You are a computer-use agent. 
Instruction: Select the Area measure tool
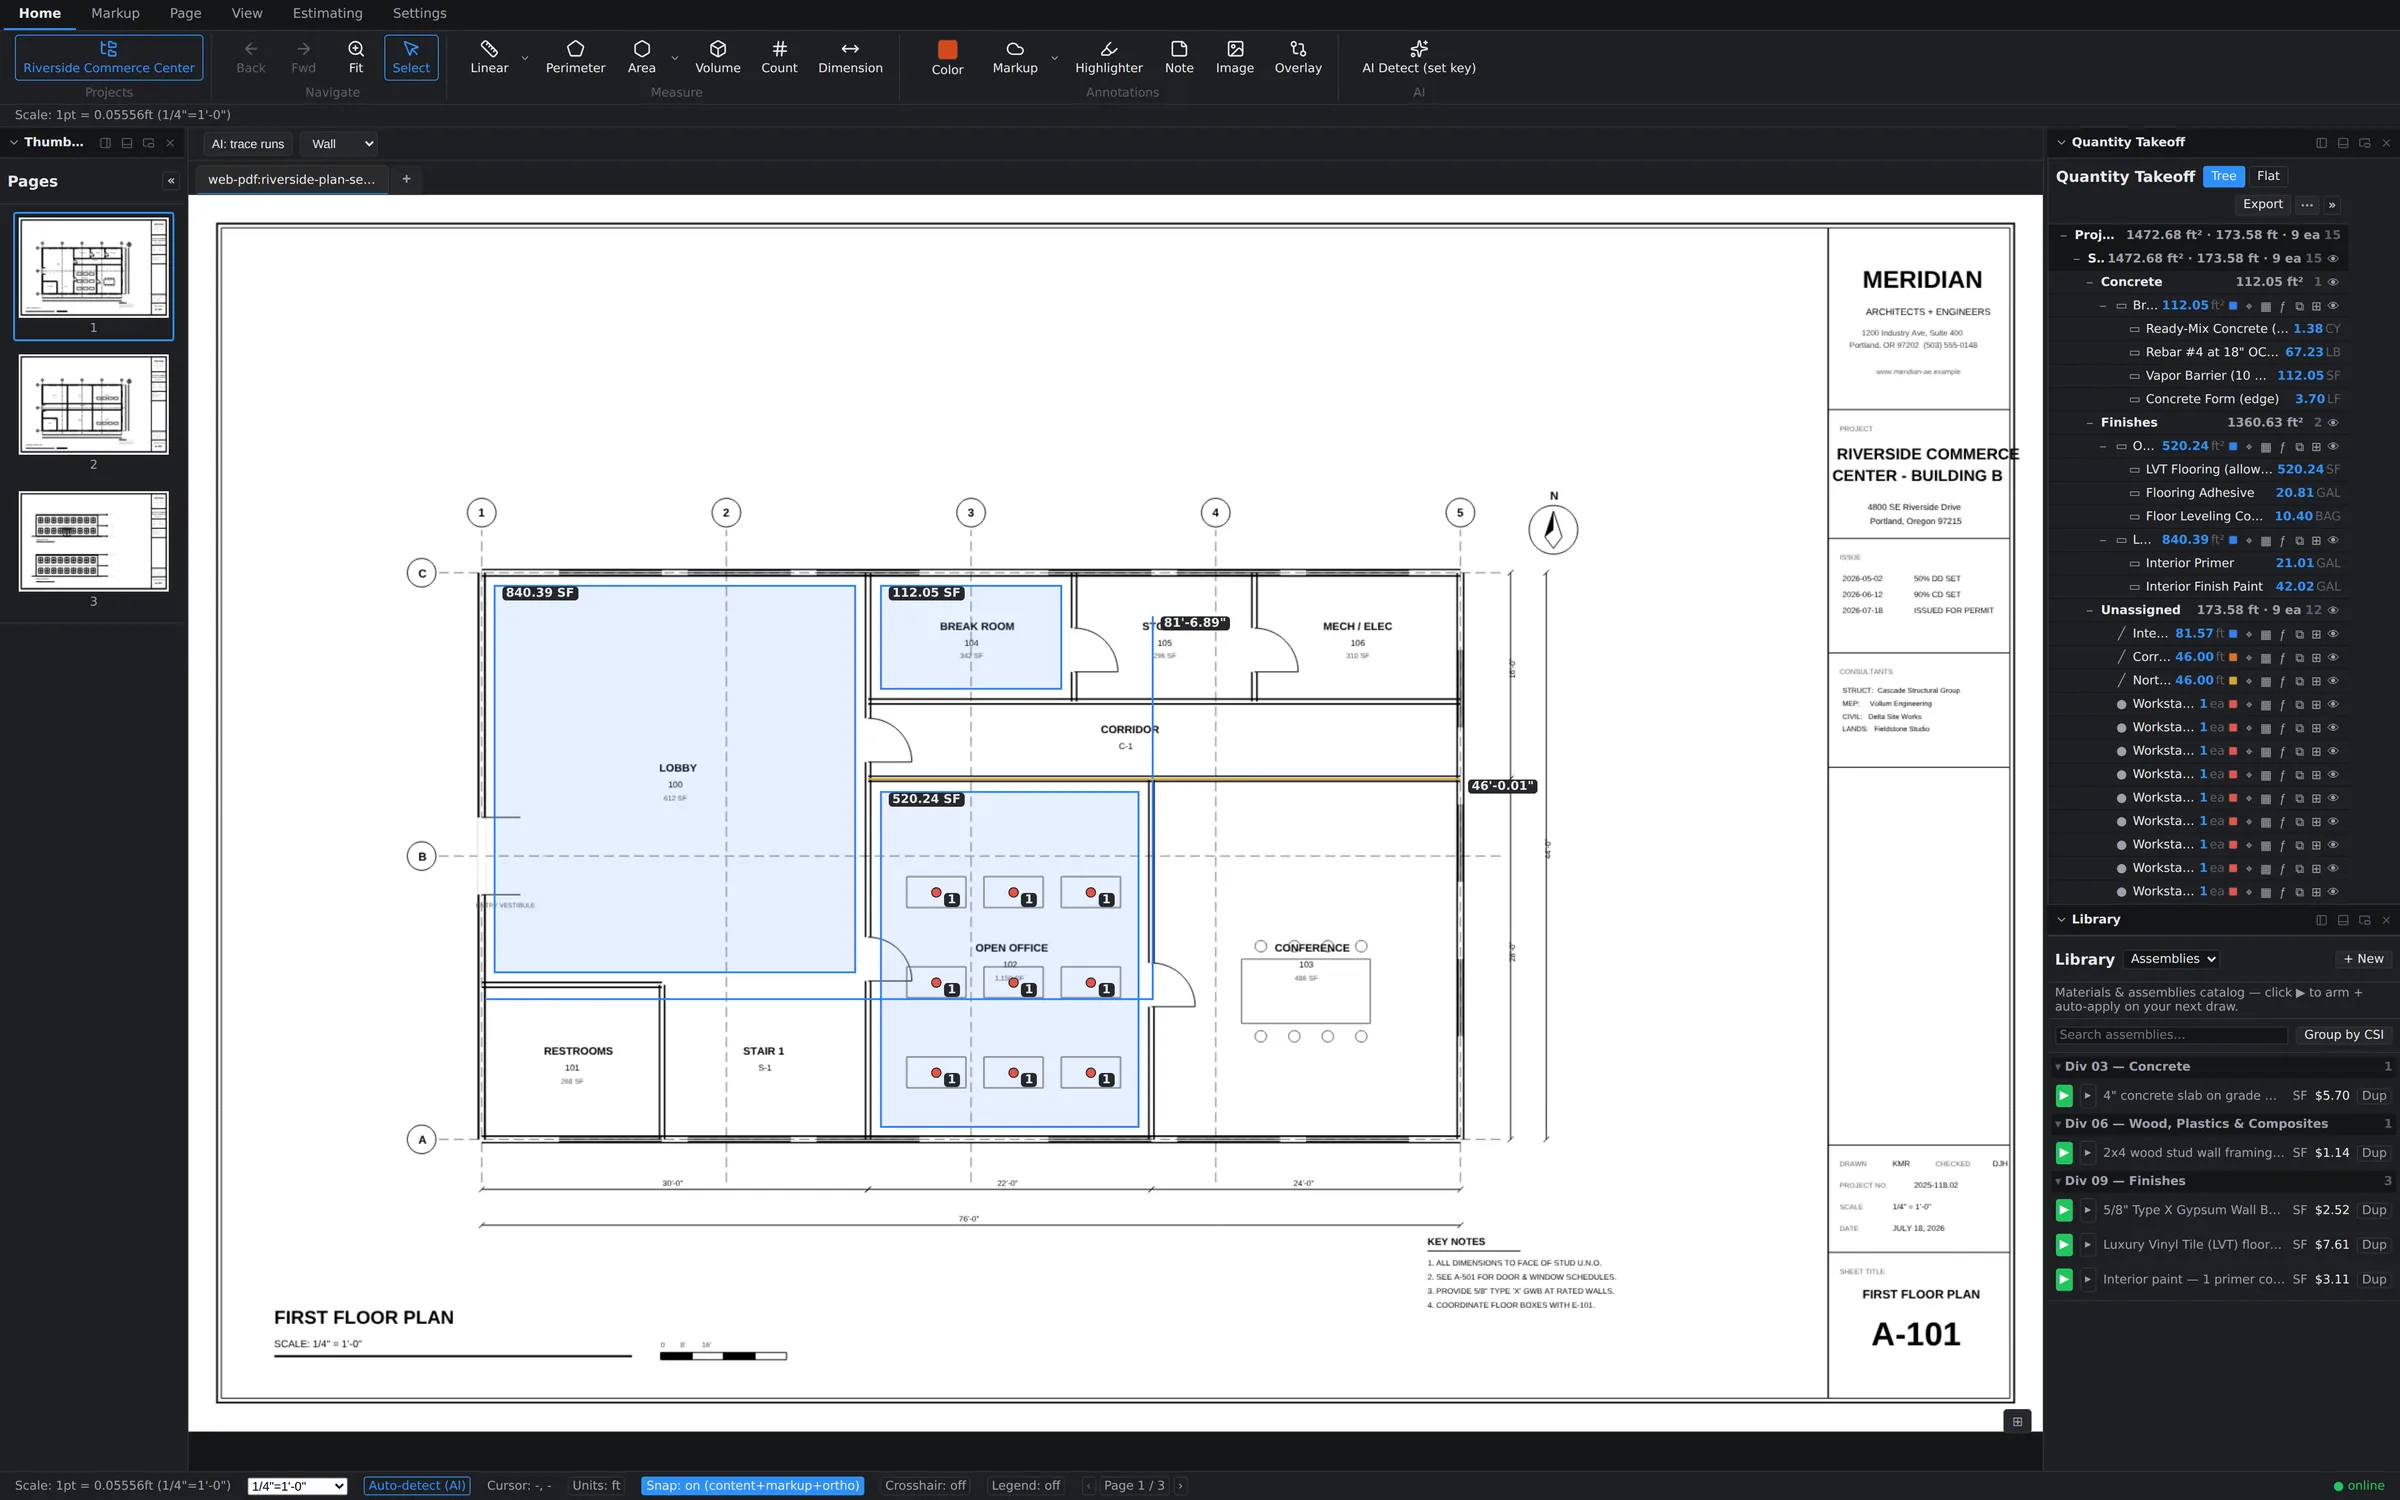click(641, 57)
